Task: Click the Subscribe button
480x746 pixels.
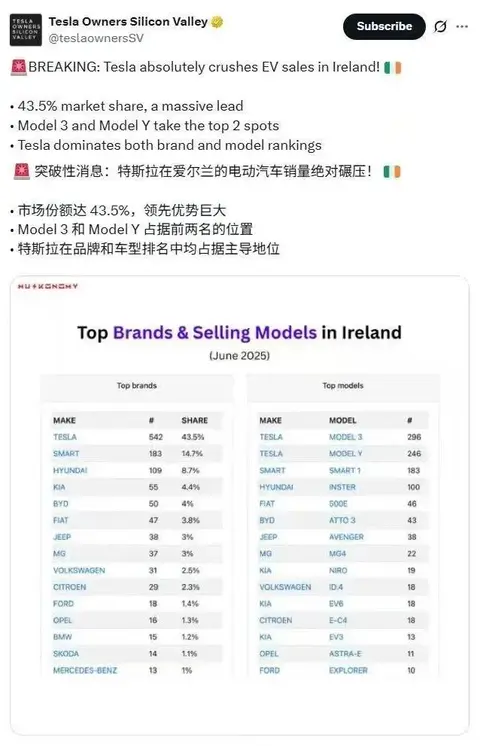Action: click(384, 26)
